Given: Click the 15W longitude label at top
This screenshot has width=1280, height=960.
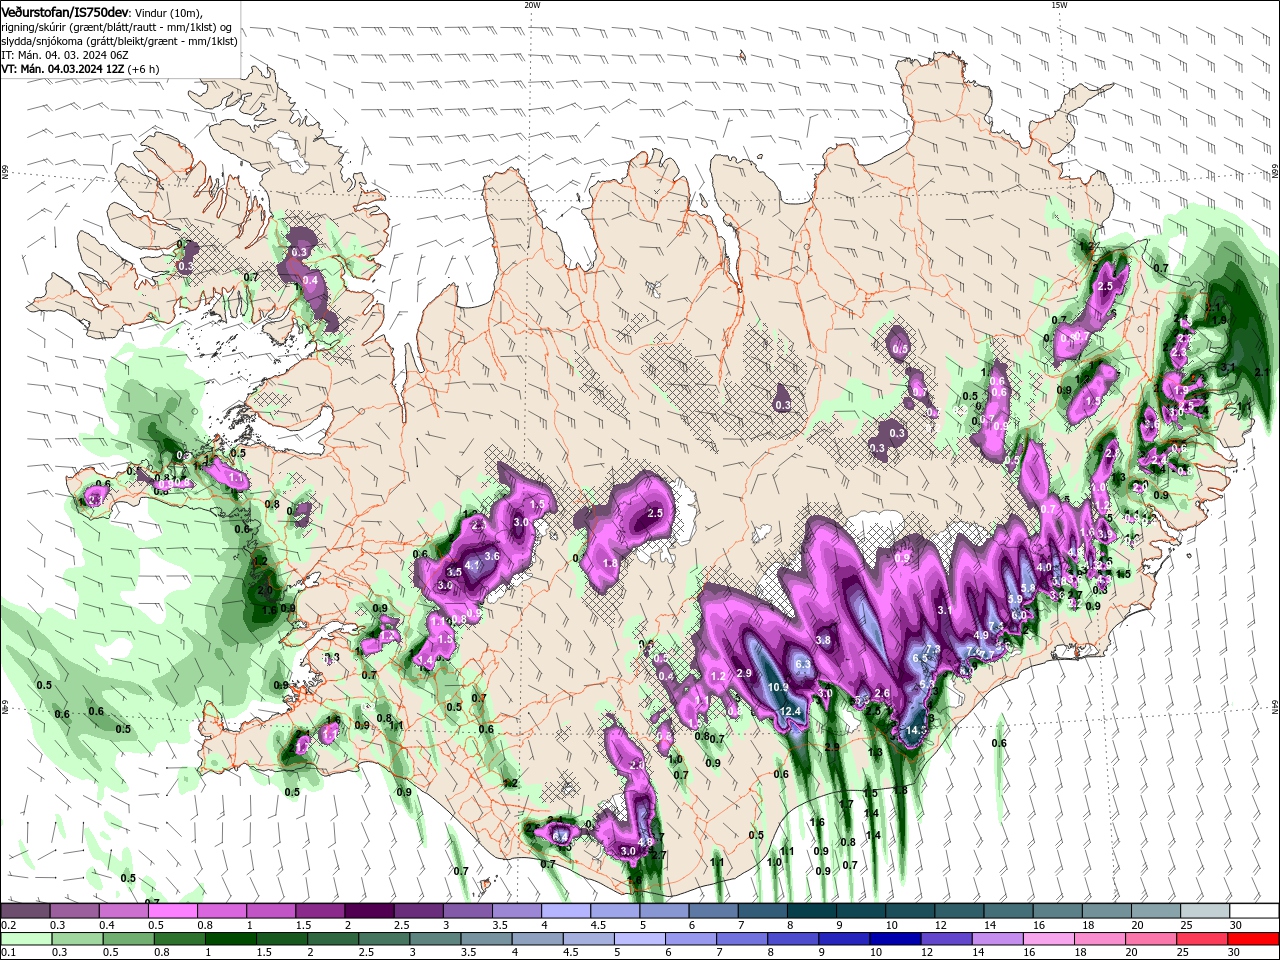Looking at the screenshot, I should coord(1059,5).
